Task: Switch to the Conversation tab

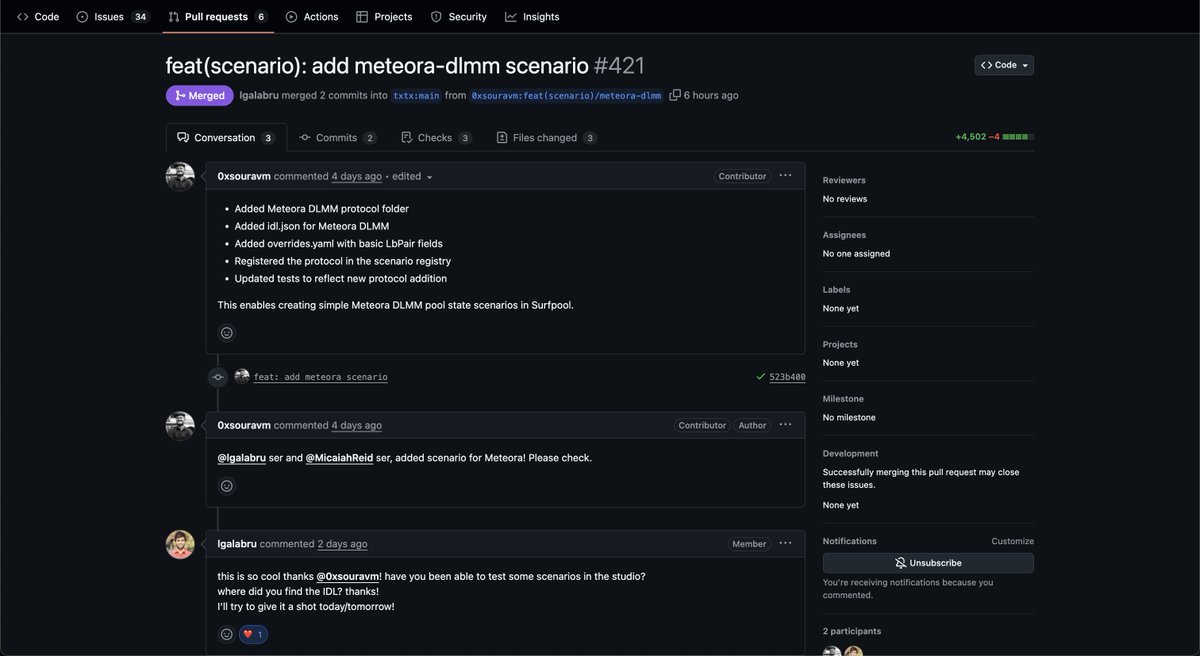Action: (226, 137)
